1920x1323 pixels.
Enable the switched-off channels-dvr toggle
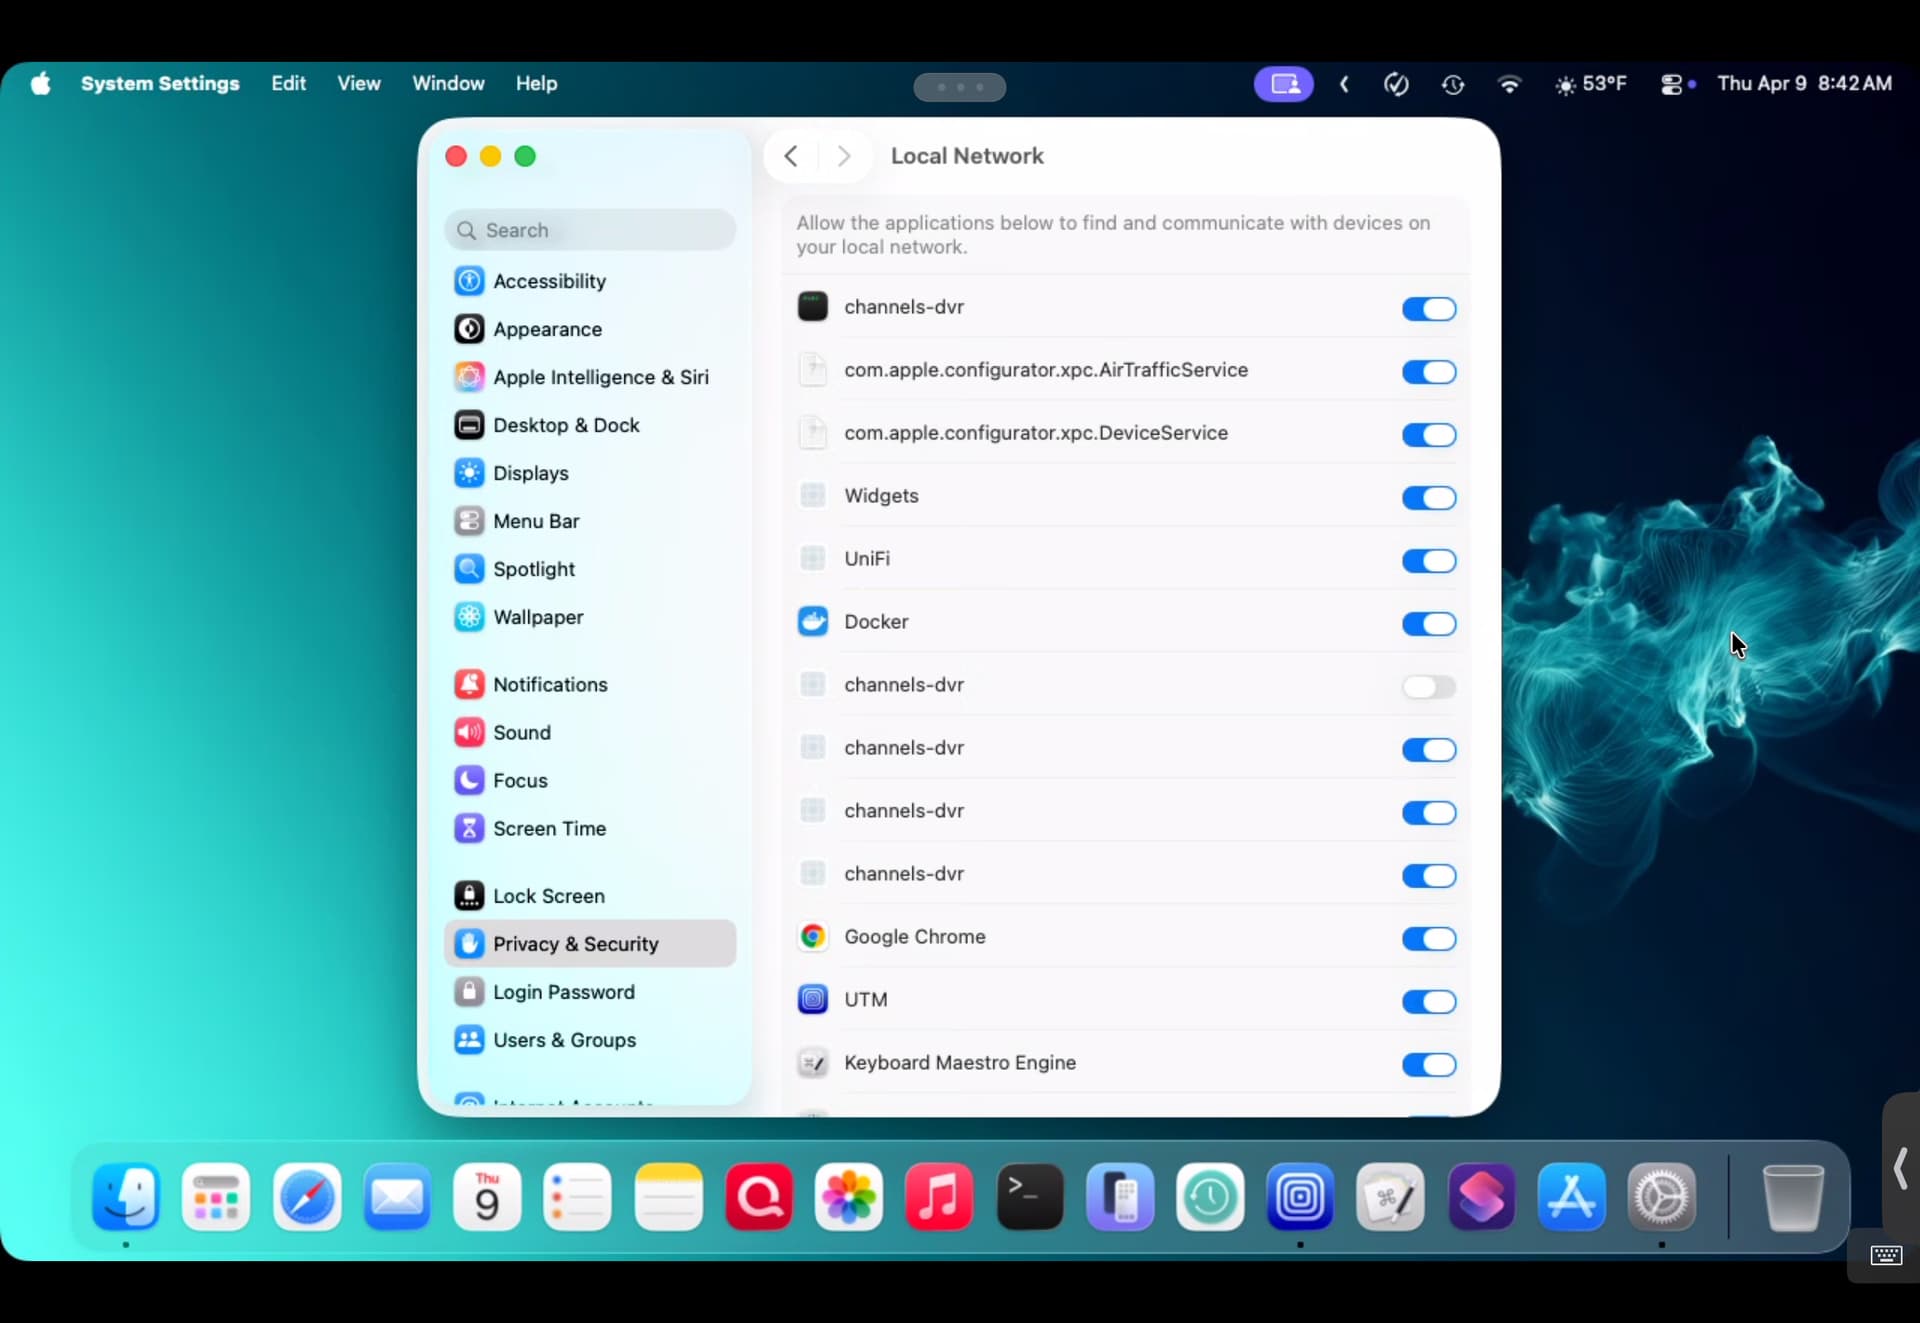(x=1428, y=687)
